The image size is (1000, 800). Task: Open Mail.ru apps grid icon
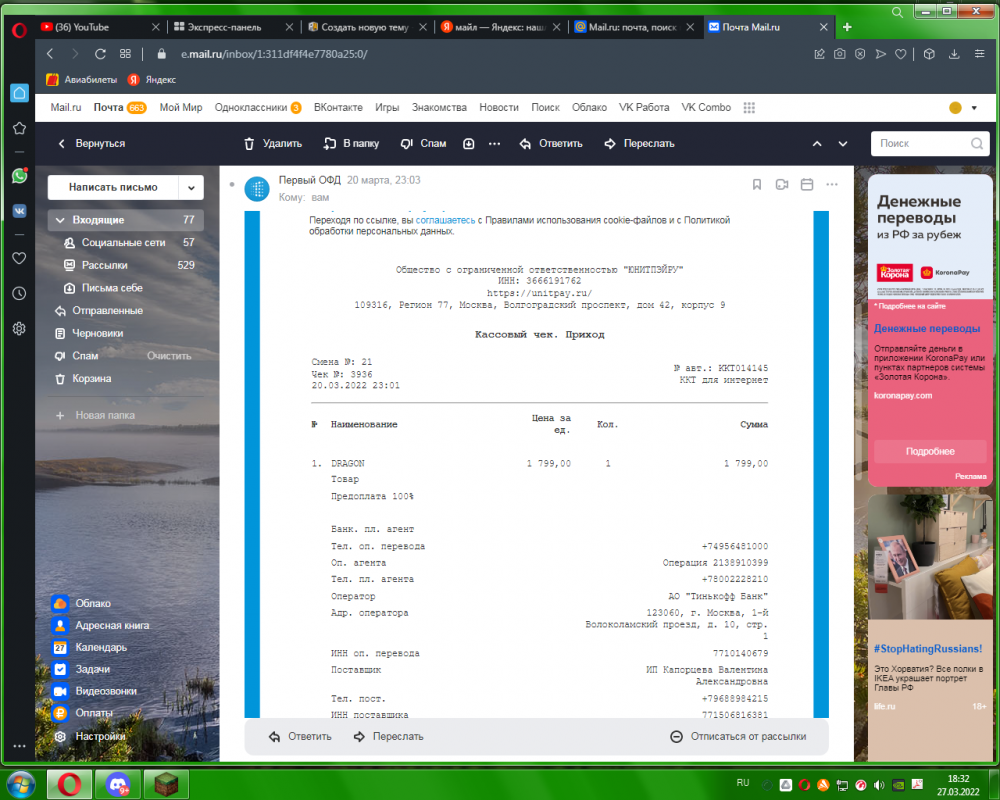749,108
